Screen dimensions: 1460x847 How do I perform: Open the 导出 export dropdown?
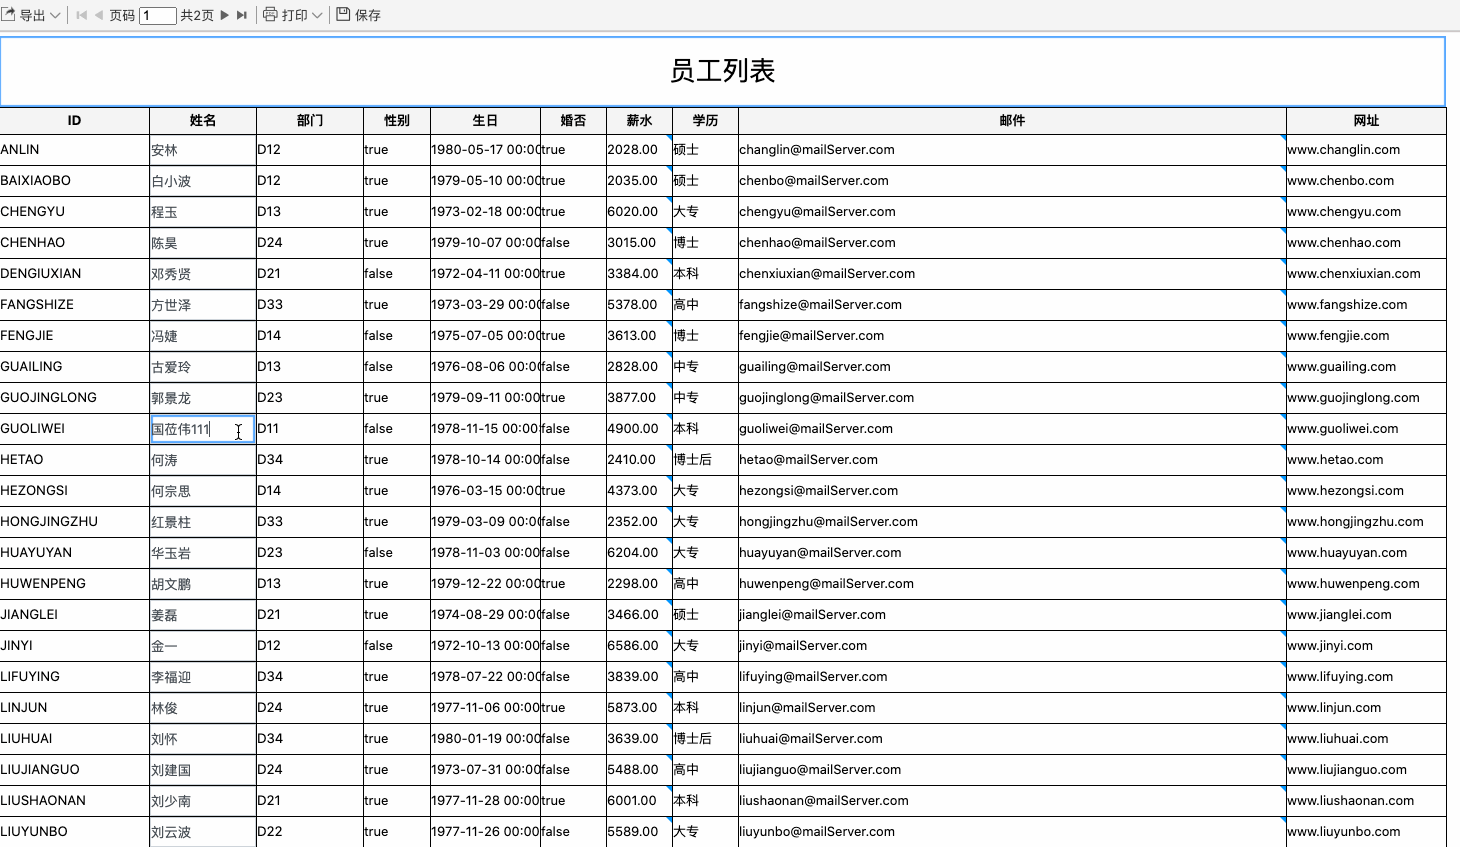(31, 15)
